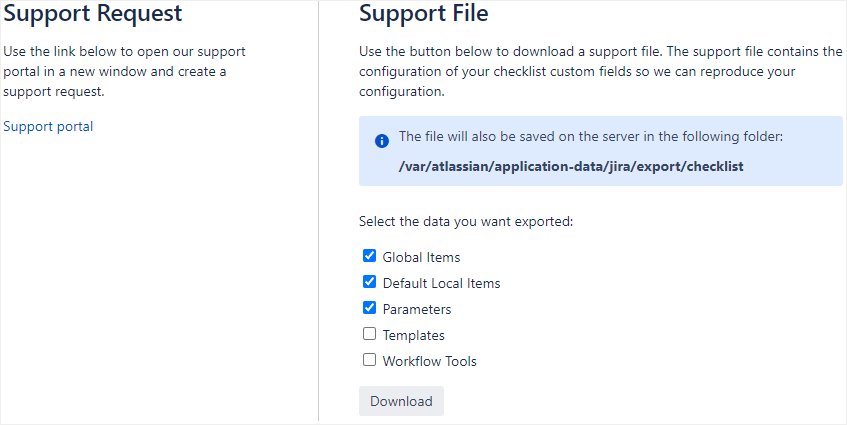Viewport: 847px width, 425px height.
Task: Click the export checklist folder path text
Action: [570, 166]
